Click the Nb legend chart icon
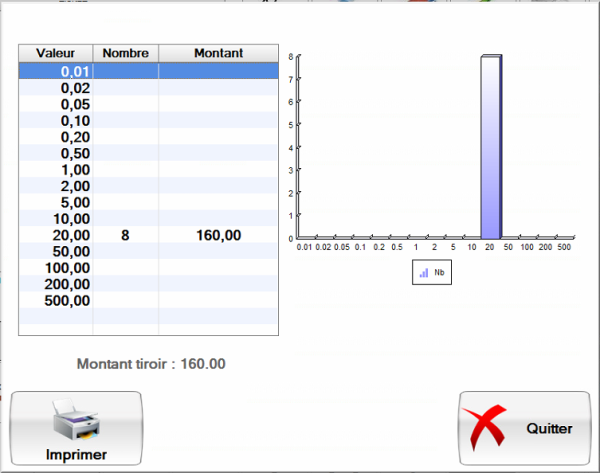Viewport: 600px width, 473px height. 424,272
